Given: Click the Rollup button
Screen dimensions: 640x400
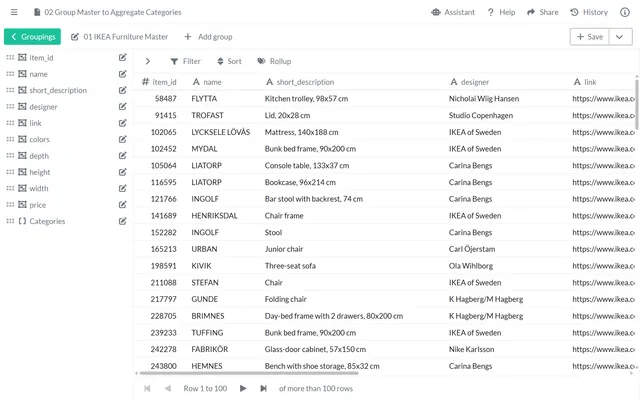Looking at the screenshot, I should (274, 61).
